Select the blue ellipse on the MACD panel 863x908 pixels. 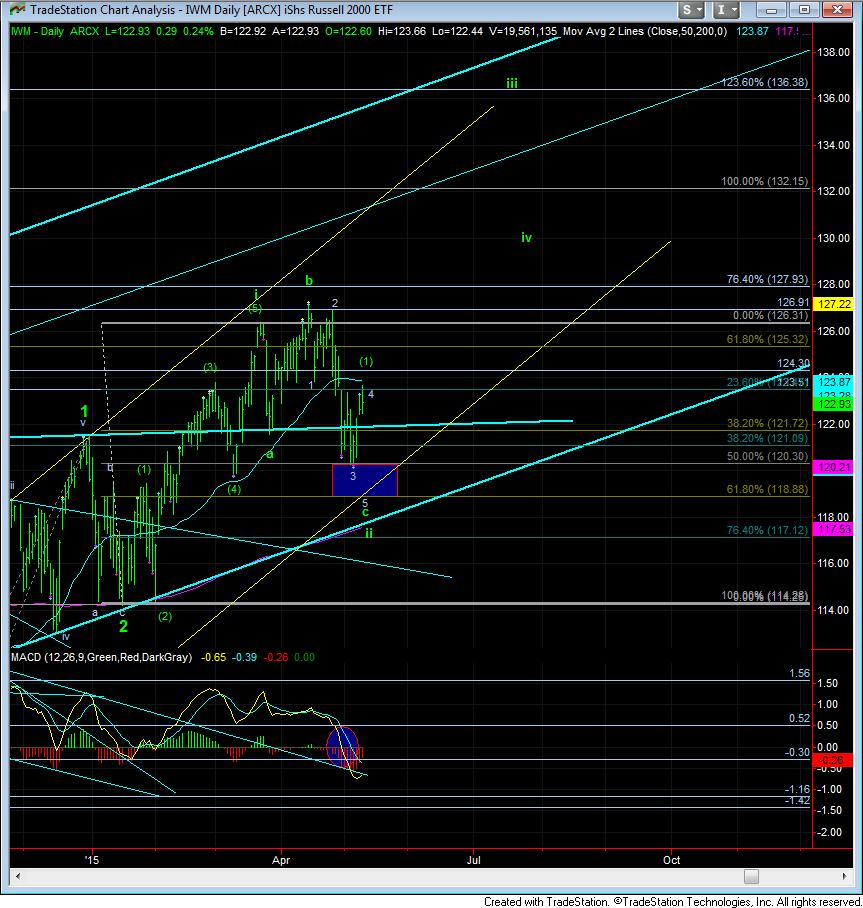pyautogui.click(x=342, y=747)
